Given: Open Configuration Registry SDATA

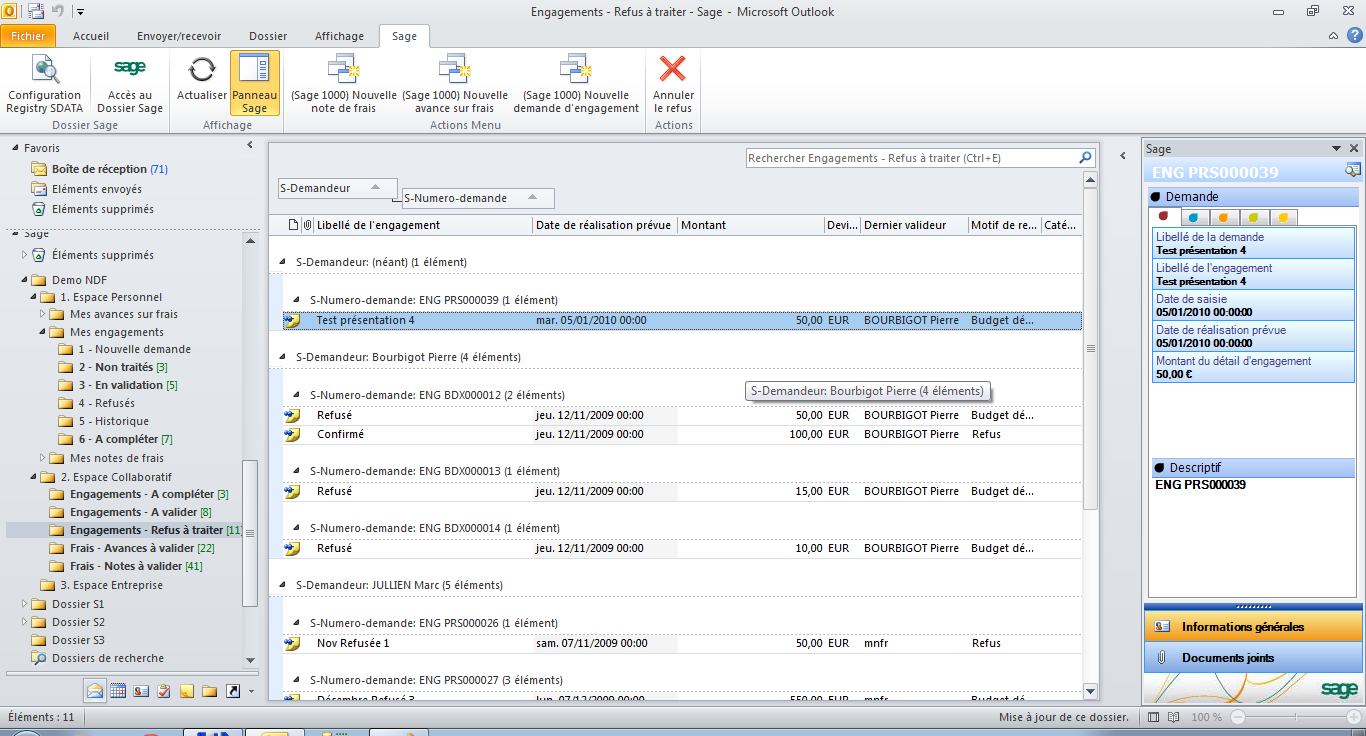Looking at the screenshot, I should [x=44, y=85].
